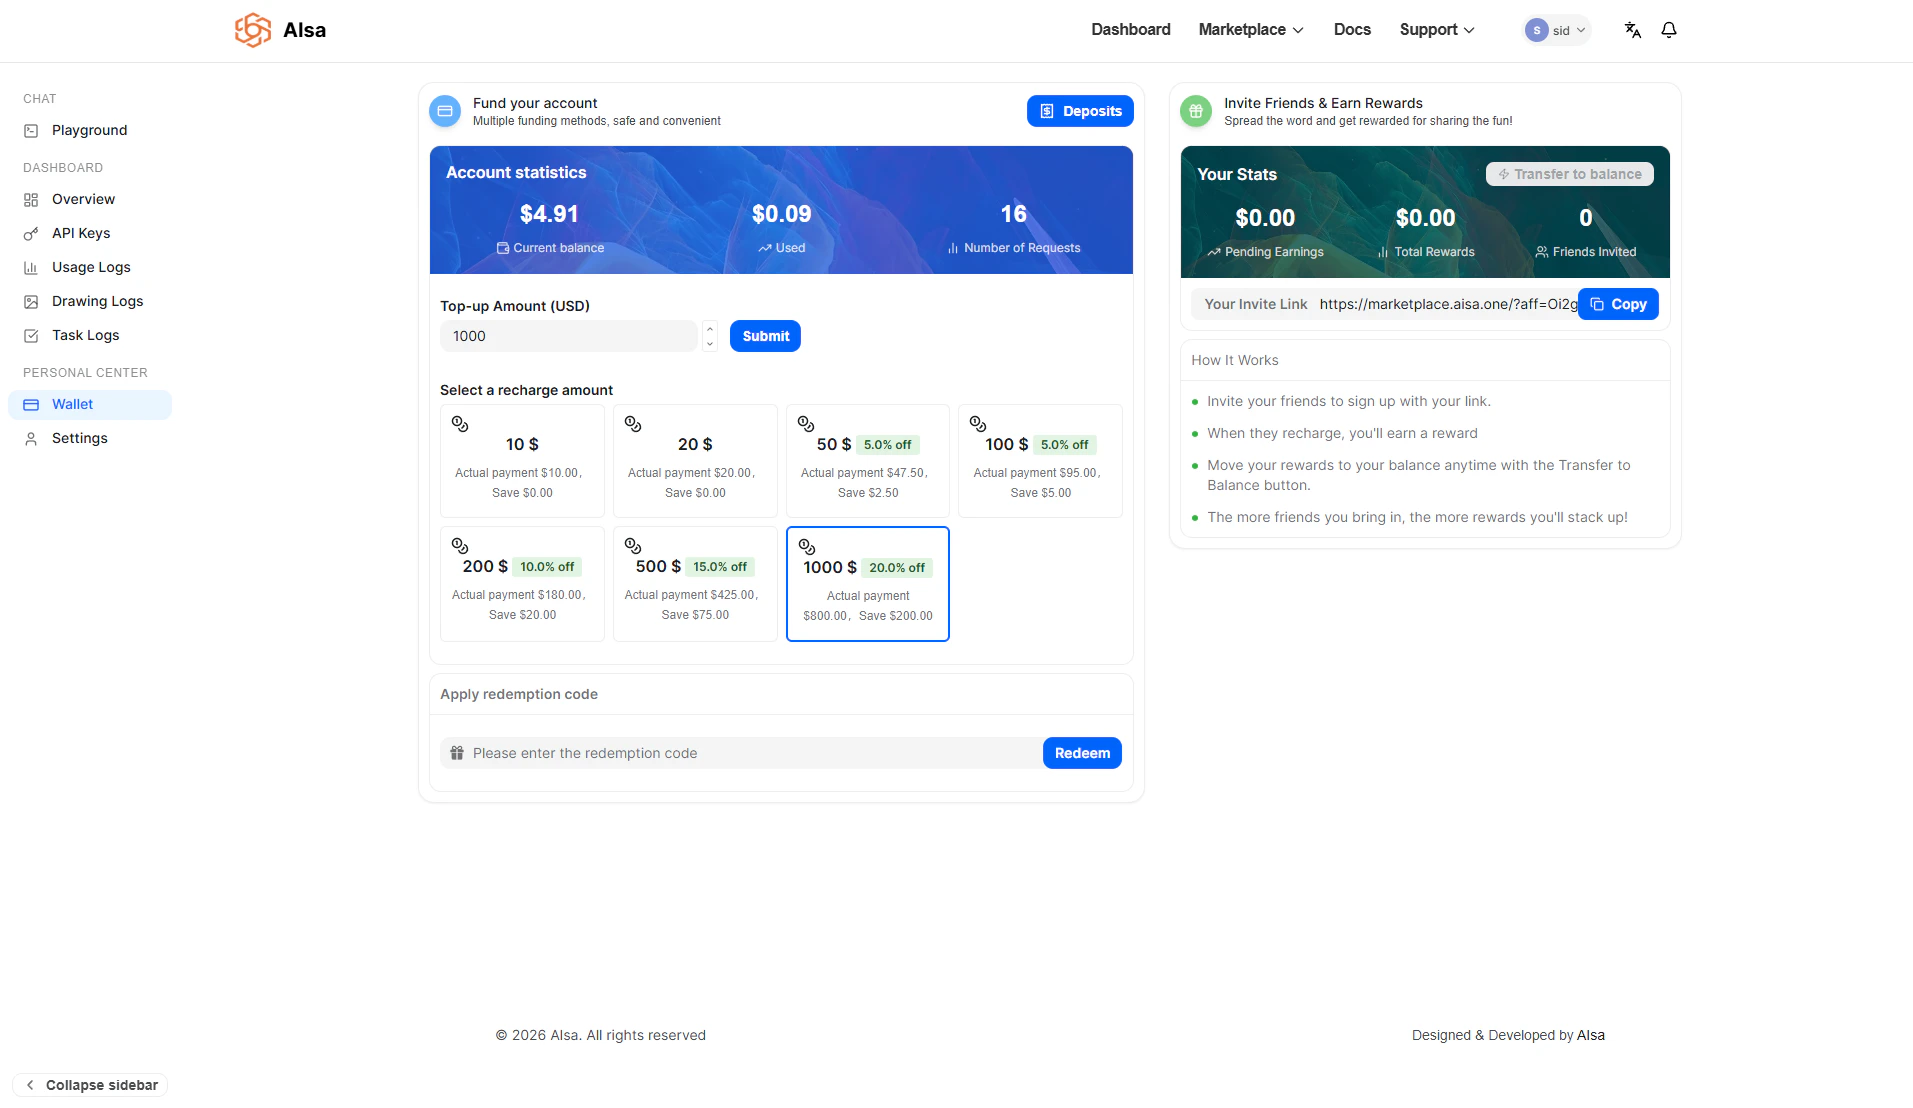Select the 50 $ recharge option

pyautogui.click(x=867, y=460)
